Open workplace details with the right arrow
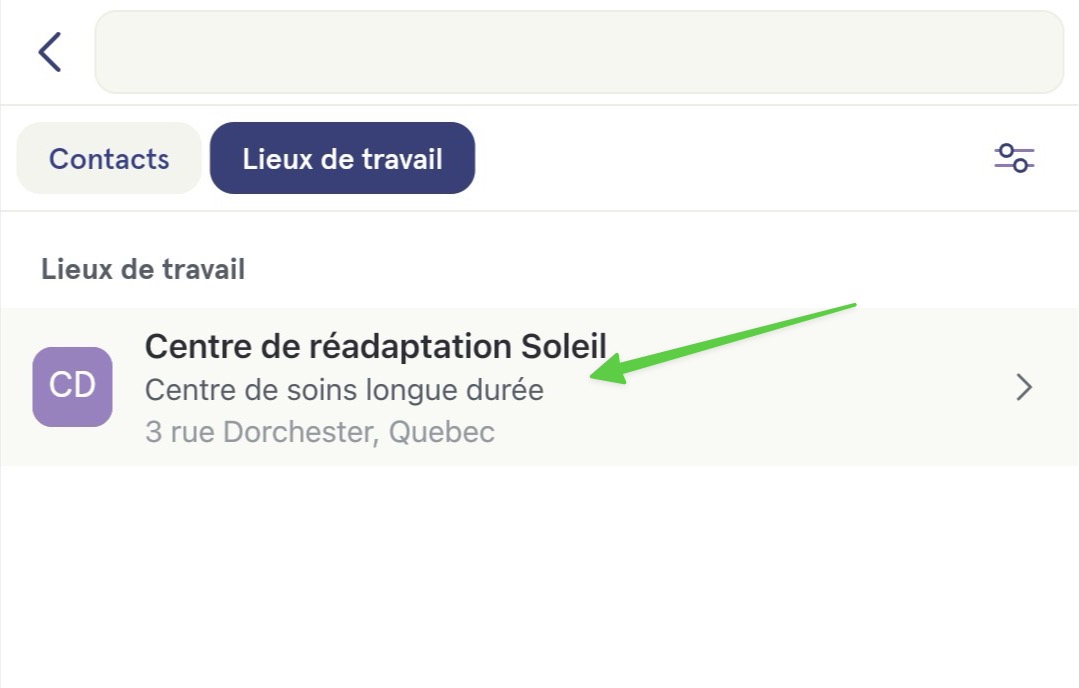Viewport: 1079px width, 688px height. click(x=1025, y=387)
